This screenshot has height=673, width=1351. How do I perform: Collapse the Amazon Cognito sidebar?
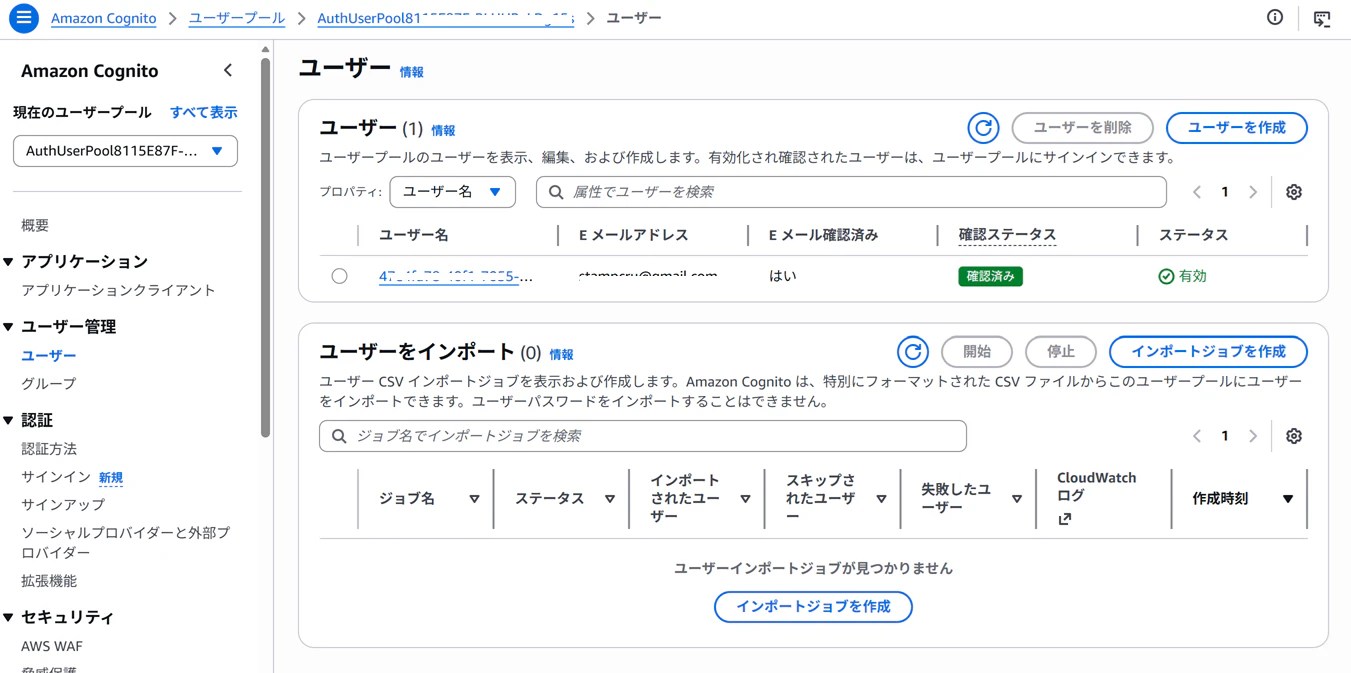tap(228, 70)
